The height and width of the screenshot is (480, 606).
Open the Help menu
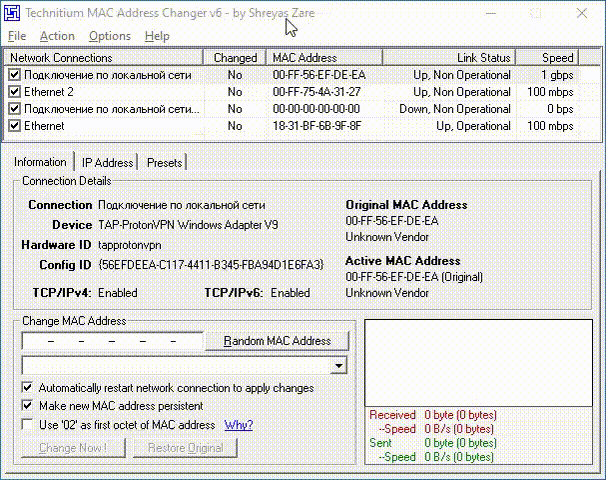pyautogui.click(x=157, y=36)
